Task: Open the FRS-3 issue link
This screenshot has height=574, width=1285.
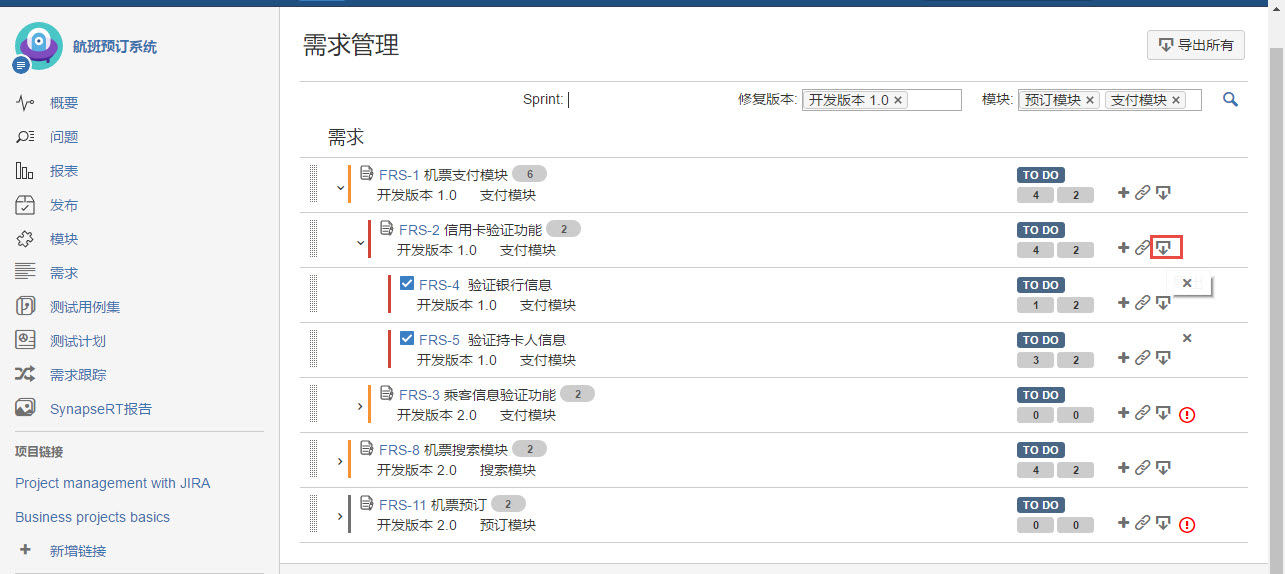Action: (419, 395)
